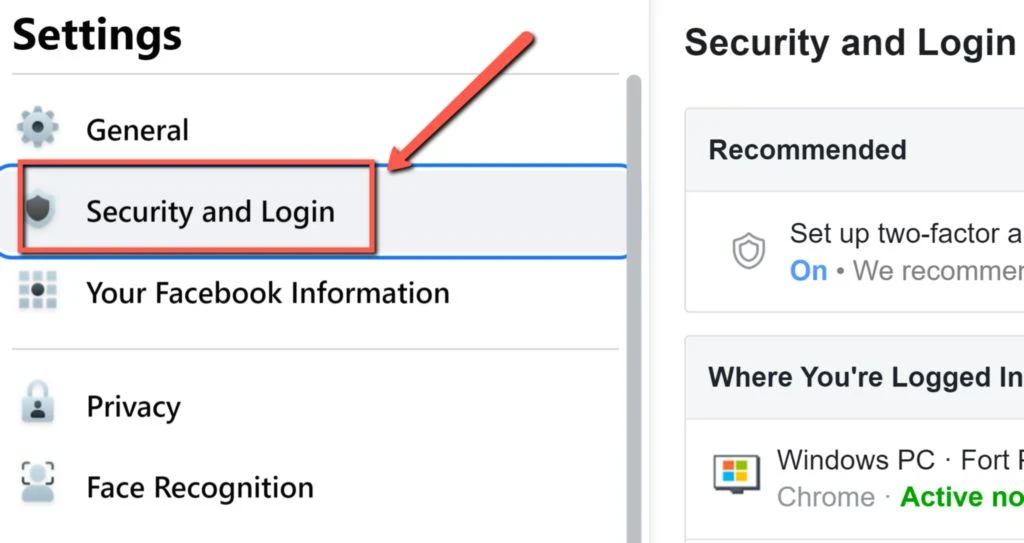Click the Where You're Logged In header
The width and height of the screenshot is (1024, 543).
[x=865, y=377]
